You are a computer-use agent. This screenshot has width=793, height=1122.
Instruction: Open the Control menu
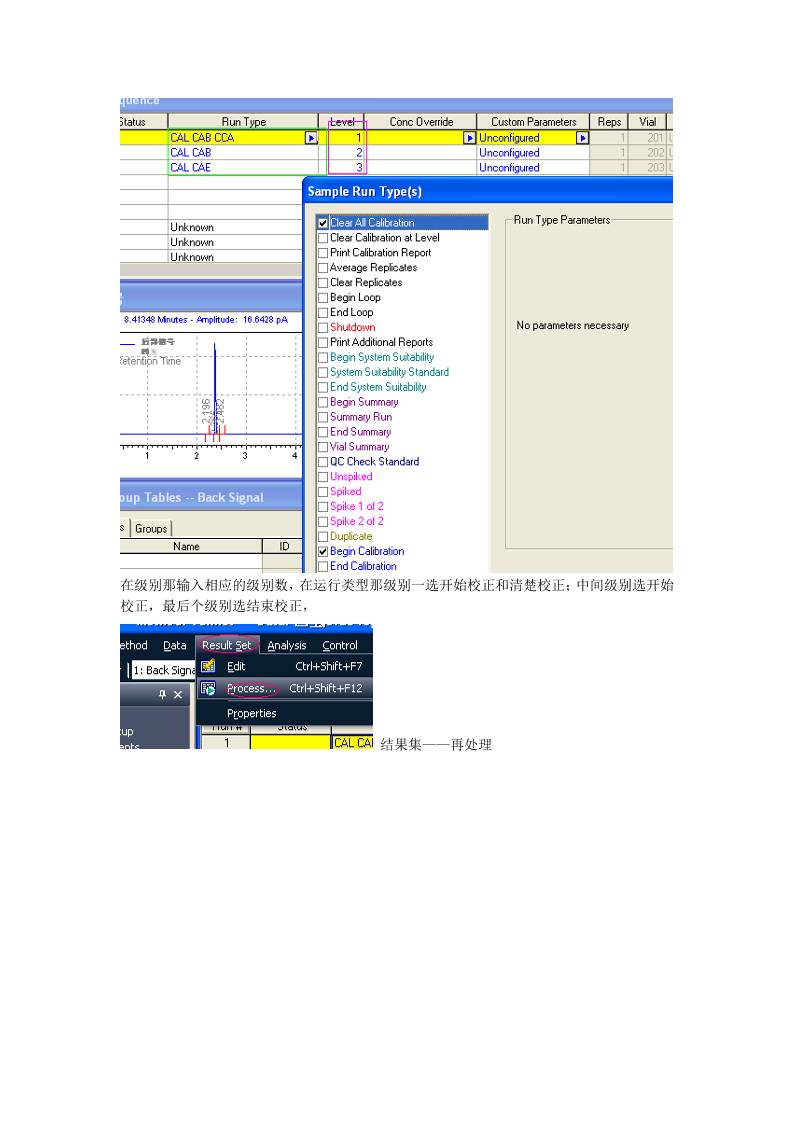(340, 645)
